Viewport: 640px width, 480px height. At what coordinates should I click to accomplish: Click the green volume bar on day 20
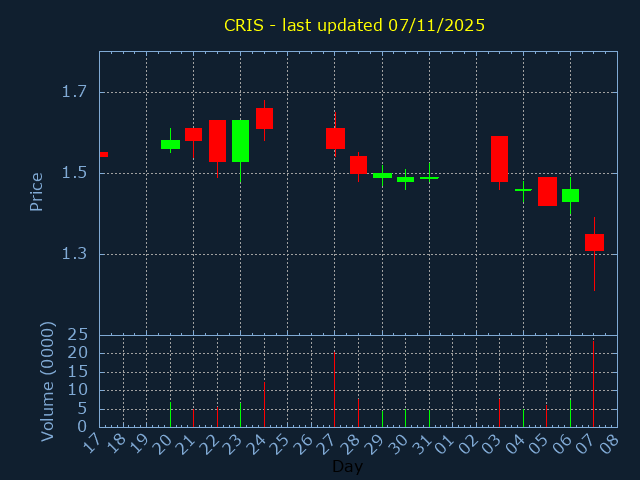(x=170, y=414)
